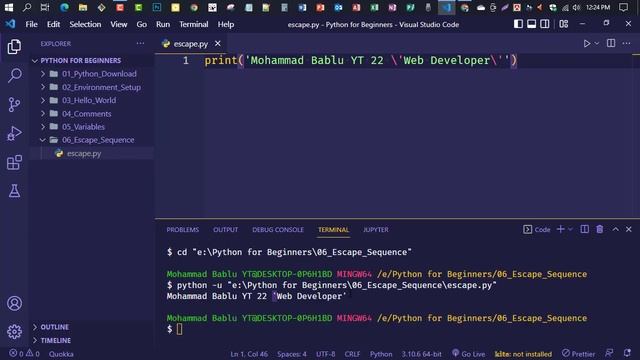Image resolution: width=640 pixels, height=360 pixels.
Task: Kill the terminal with trash icon
Action: click(x=600, y=229)
